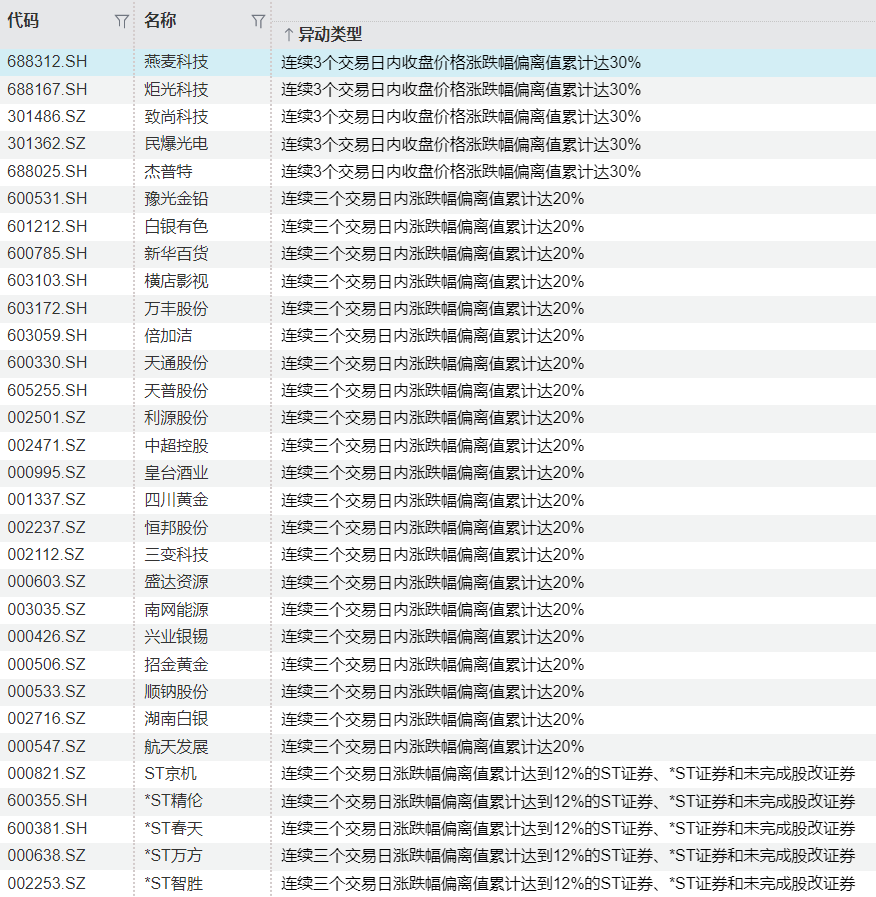Click stock code 002501.SZ
Viewport: 876px width, 897px height.
(46, 418)
